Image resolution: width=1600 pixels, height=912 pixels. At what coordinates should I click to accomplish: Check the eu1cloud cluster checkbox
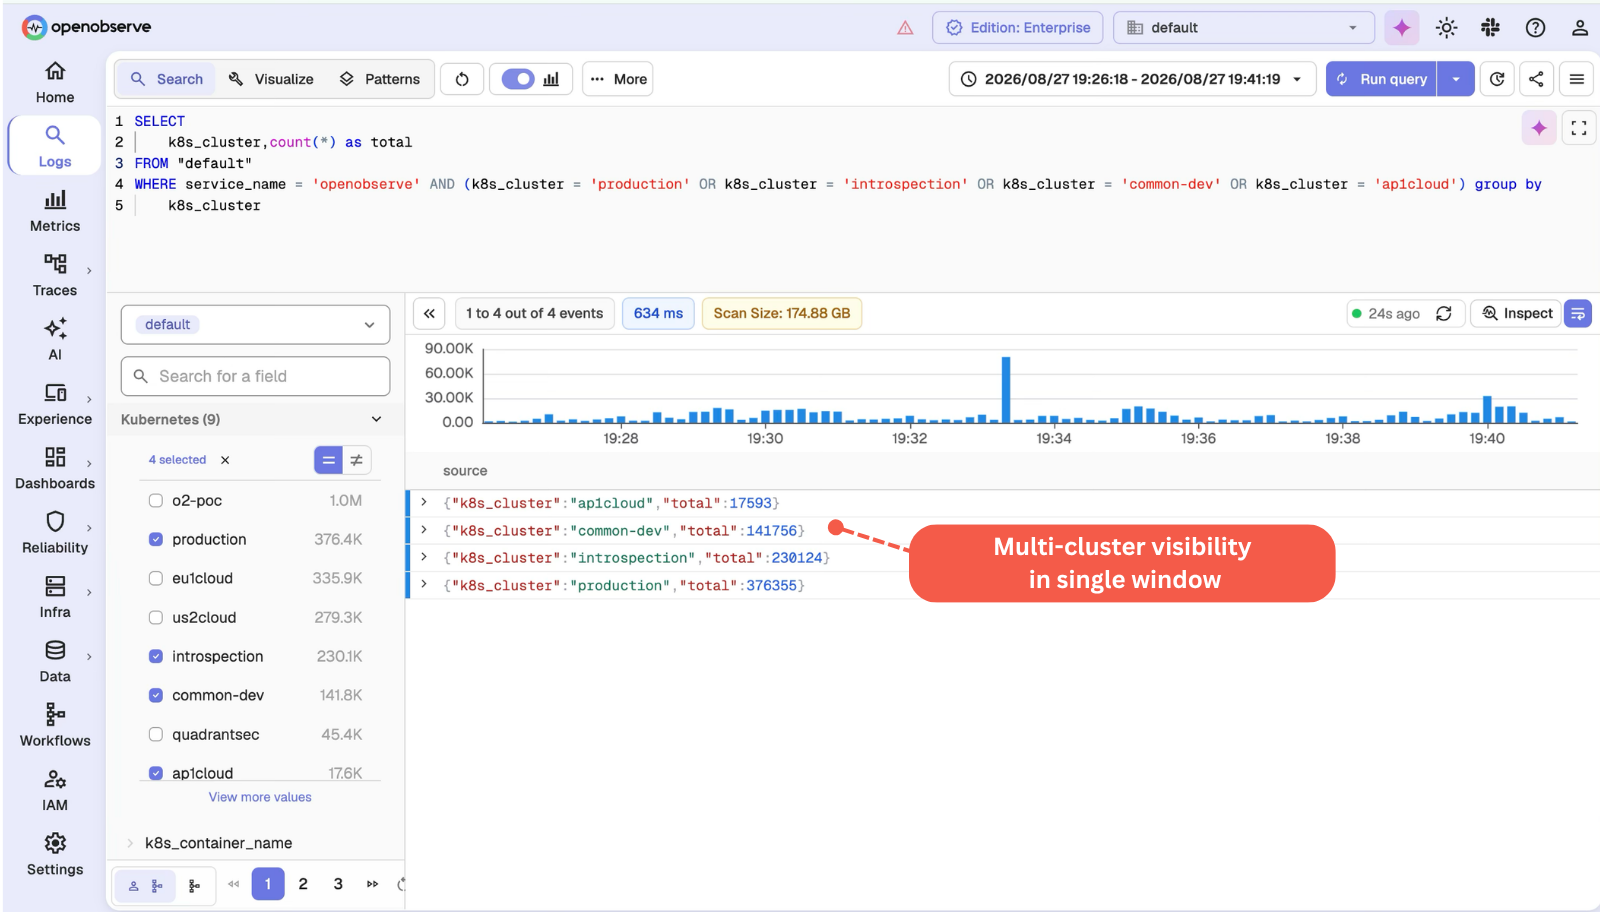point(156,578)
